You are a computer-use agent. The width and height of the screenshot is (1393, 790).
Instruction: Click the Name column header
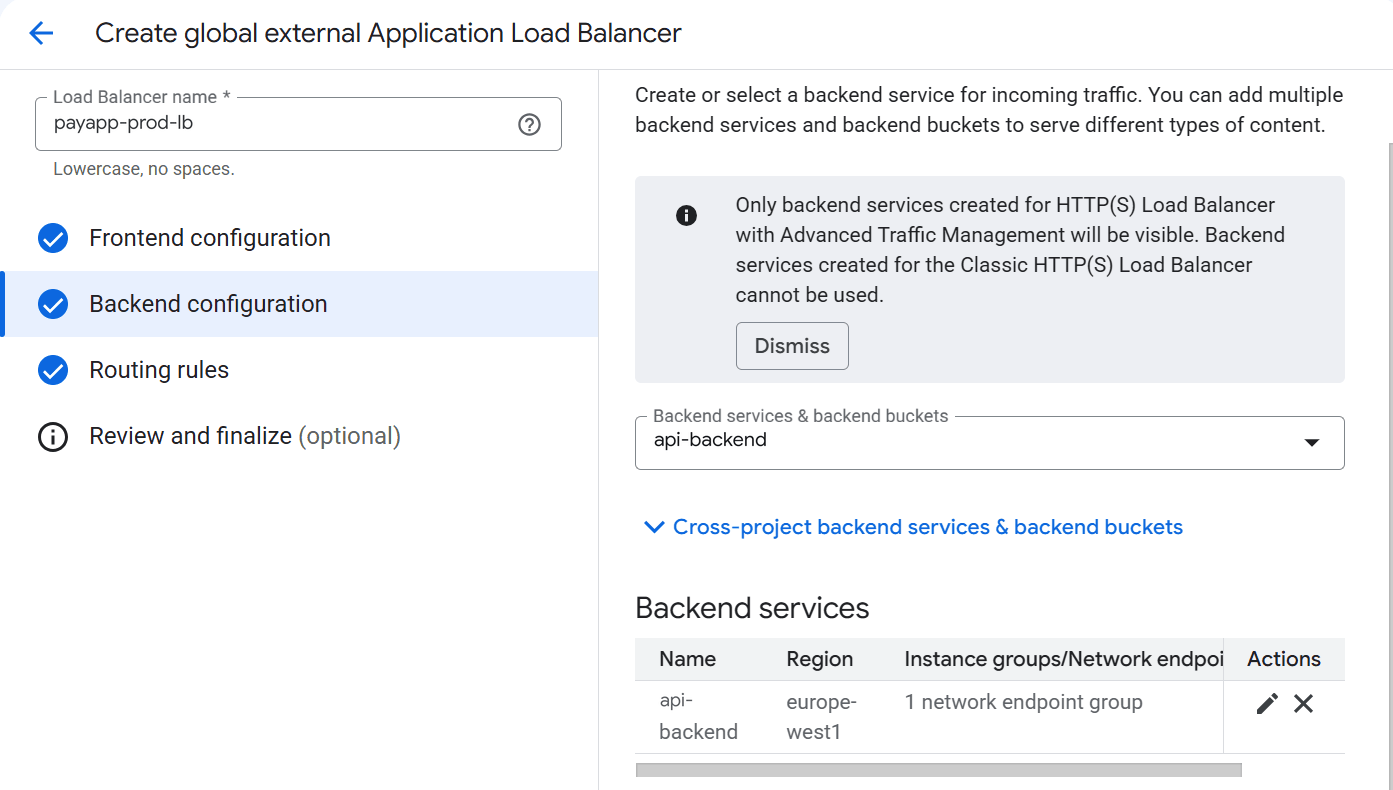point(687,659)
